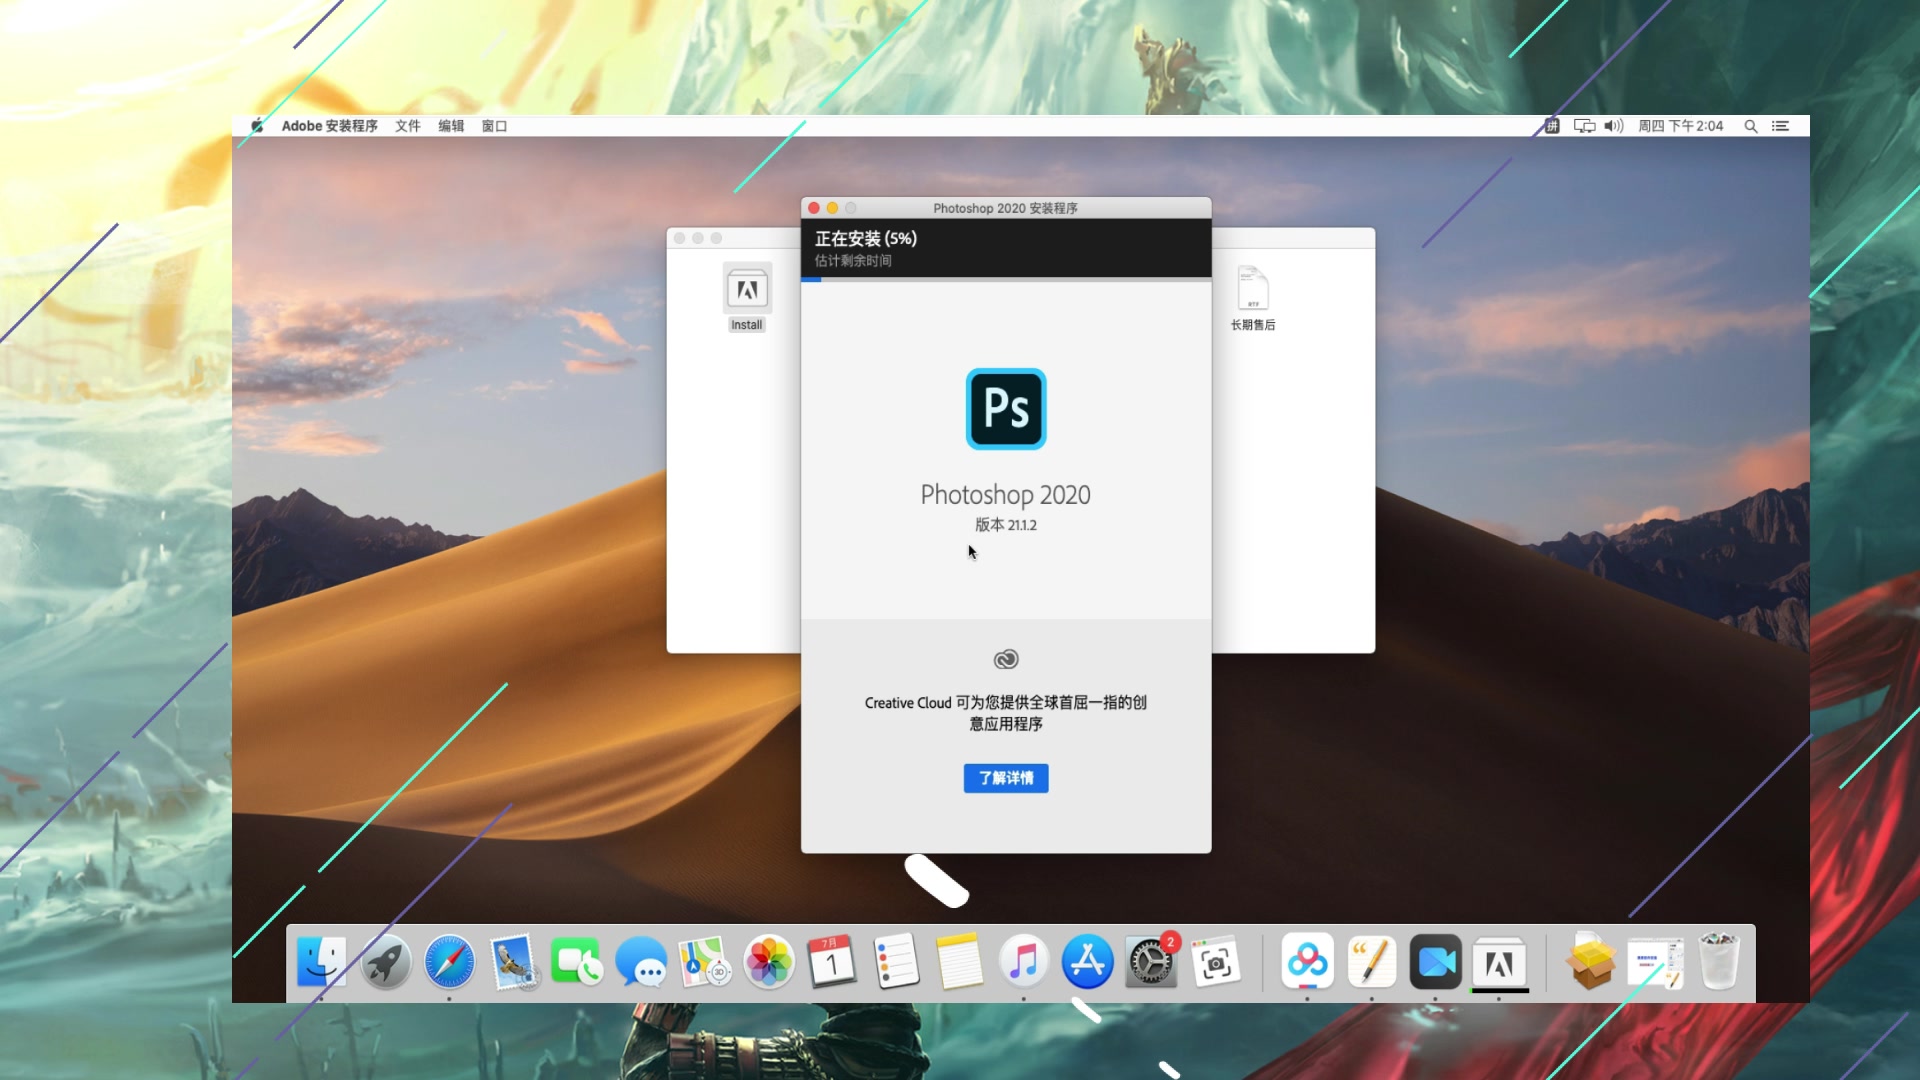Viewport: 1920px width, 1080px height.
Task: Open the 窗口 menu
Action: 494,126
